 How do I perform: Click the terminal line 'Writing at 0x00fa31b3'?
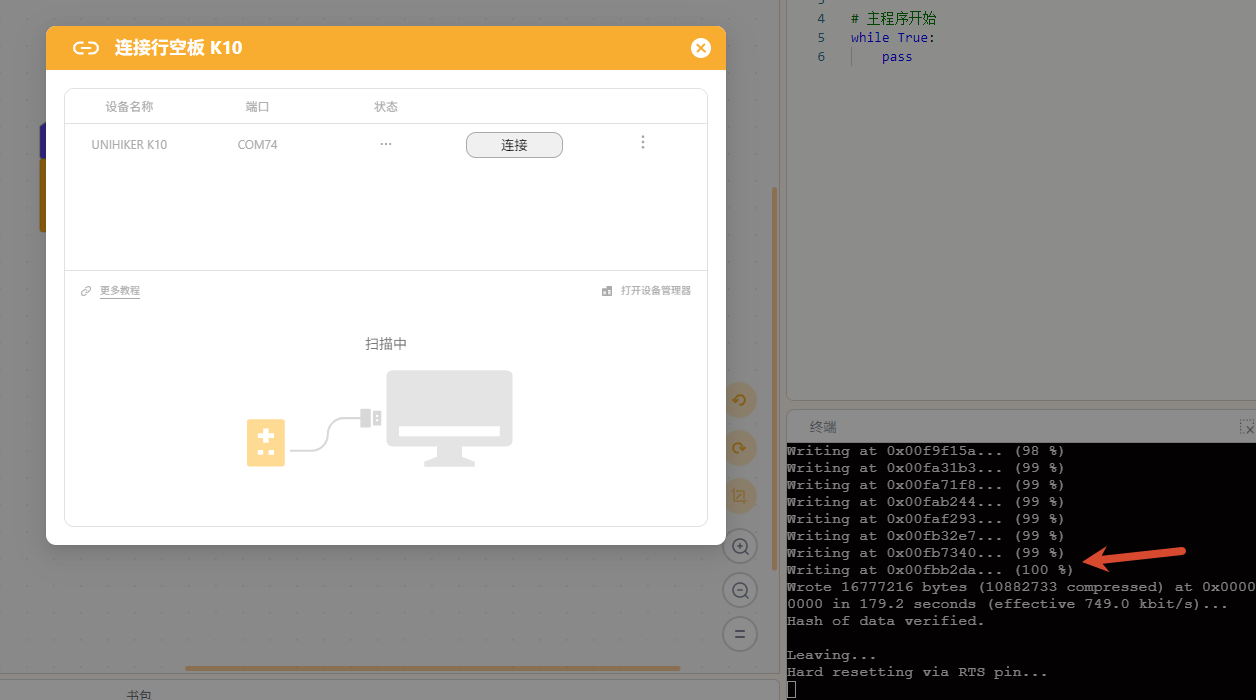(926, 468)
